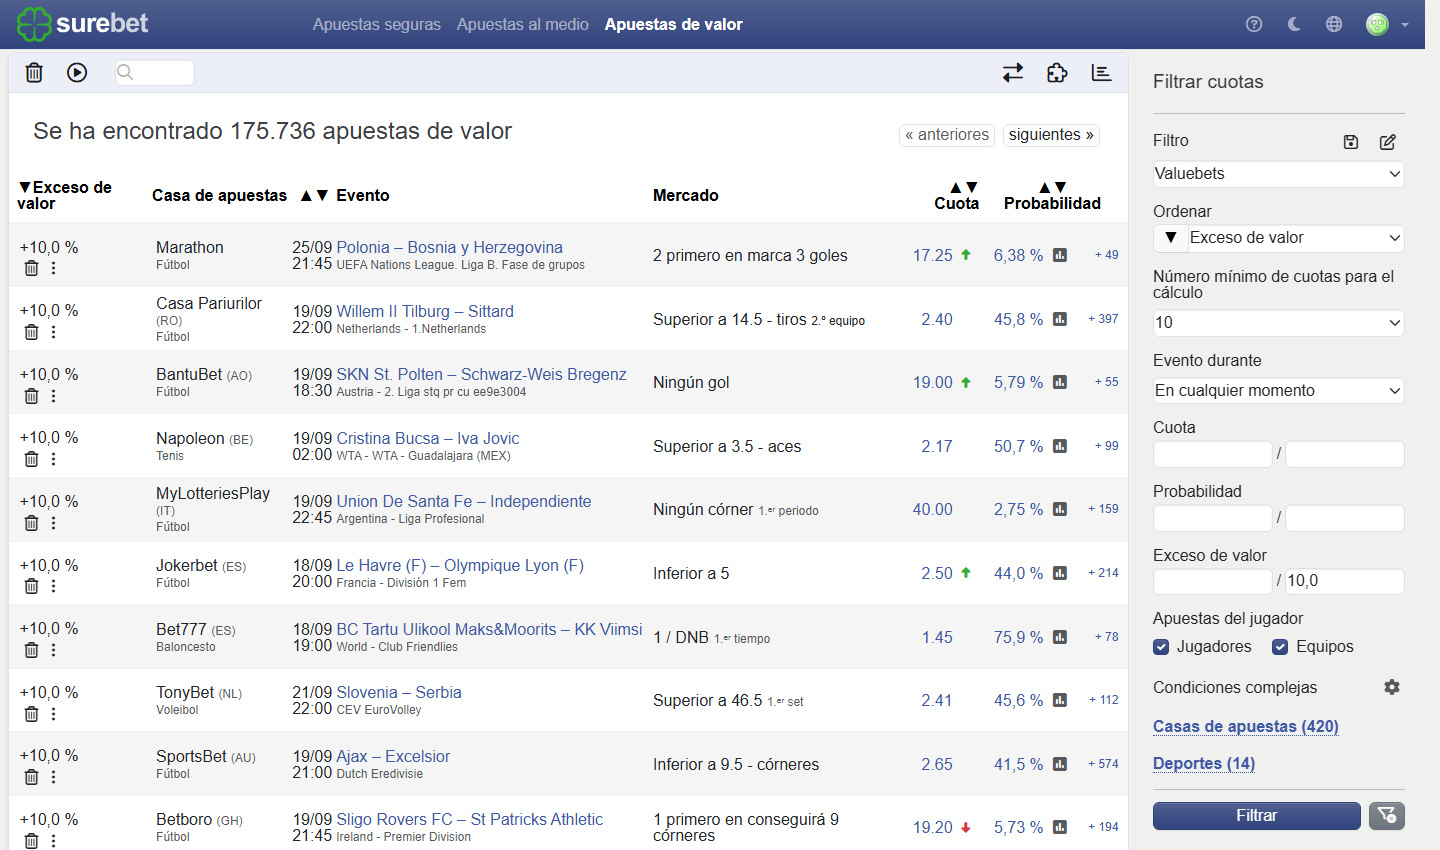Viewport: 1440px width, 850px height.
Task: Open more options for Betboro row
Action: click(54, 841)
